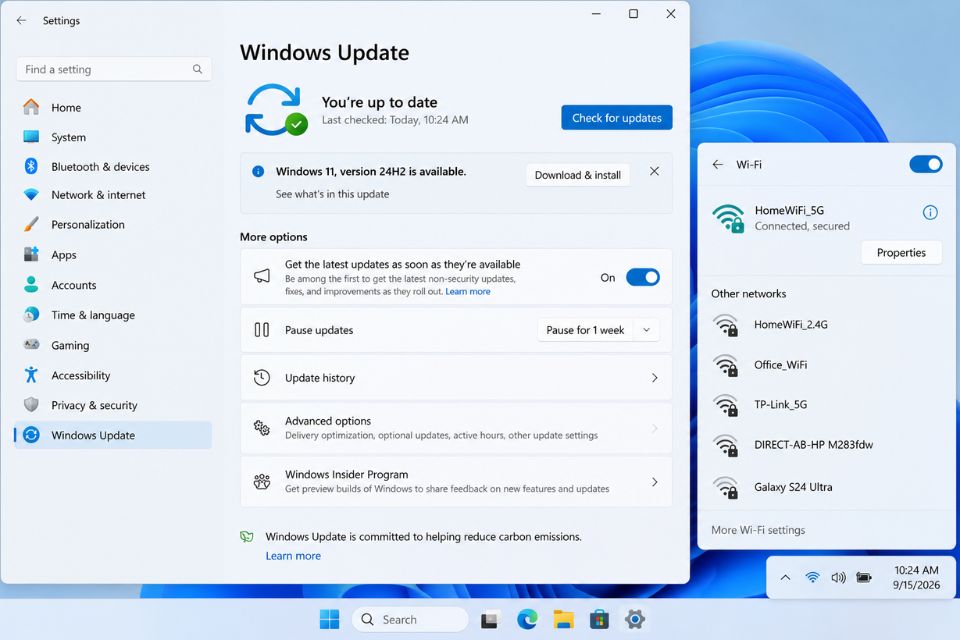960x640 pixels.
Task: Open Accessibility settings page
Action: tap(113, 375)
